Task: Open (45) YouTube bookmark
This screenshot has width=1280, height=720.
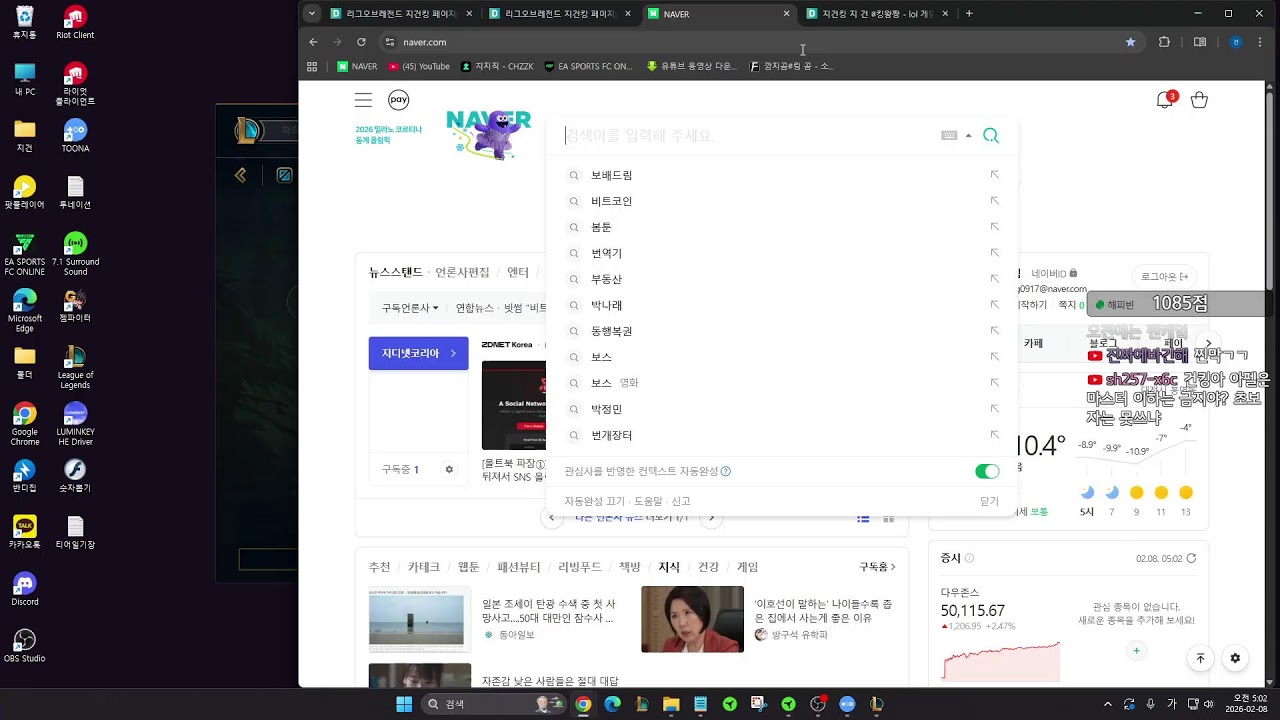Action: 419,67
